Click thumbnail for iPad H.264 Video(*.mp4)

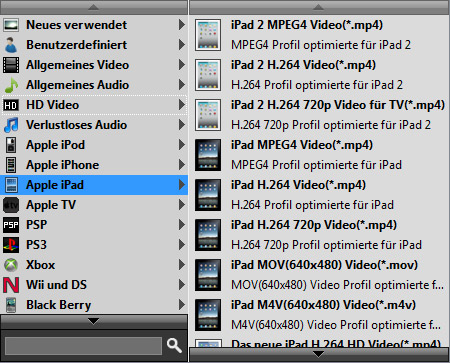[x=208, y=195]
